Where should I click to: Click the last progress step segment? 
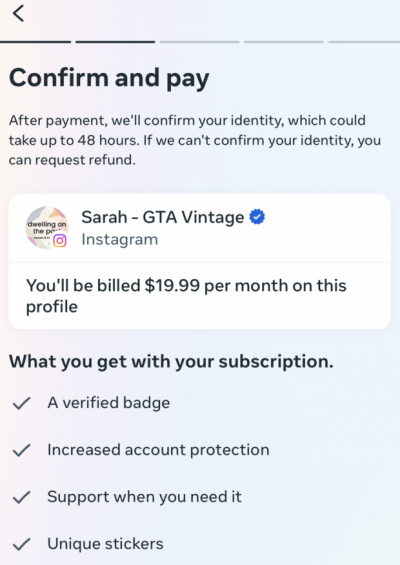point(364,42)
